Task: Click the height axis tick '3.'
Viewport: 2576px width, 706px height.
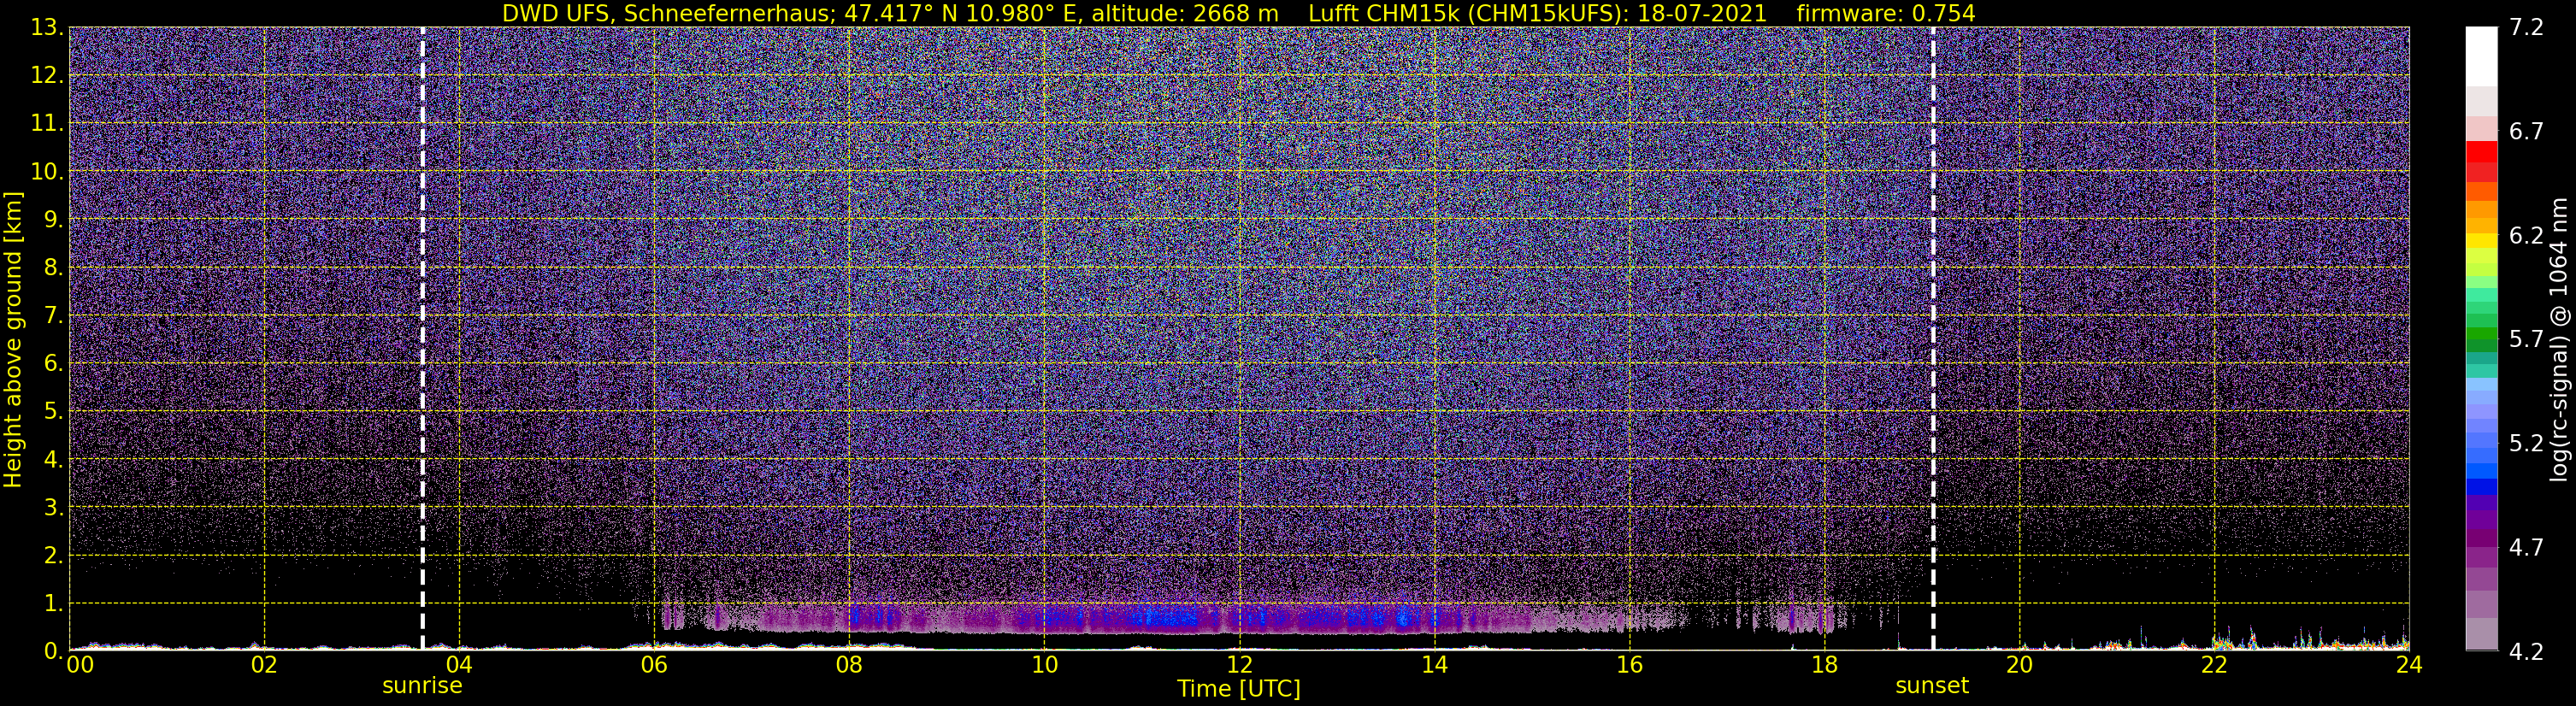Action: point(52,508)
